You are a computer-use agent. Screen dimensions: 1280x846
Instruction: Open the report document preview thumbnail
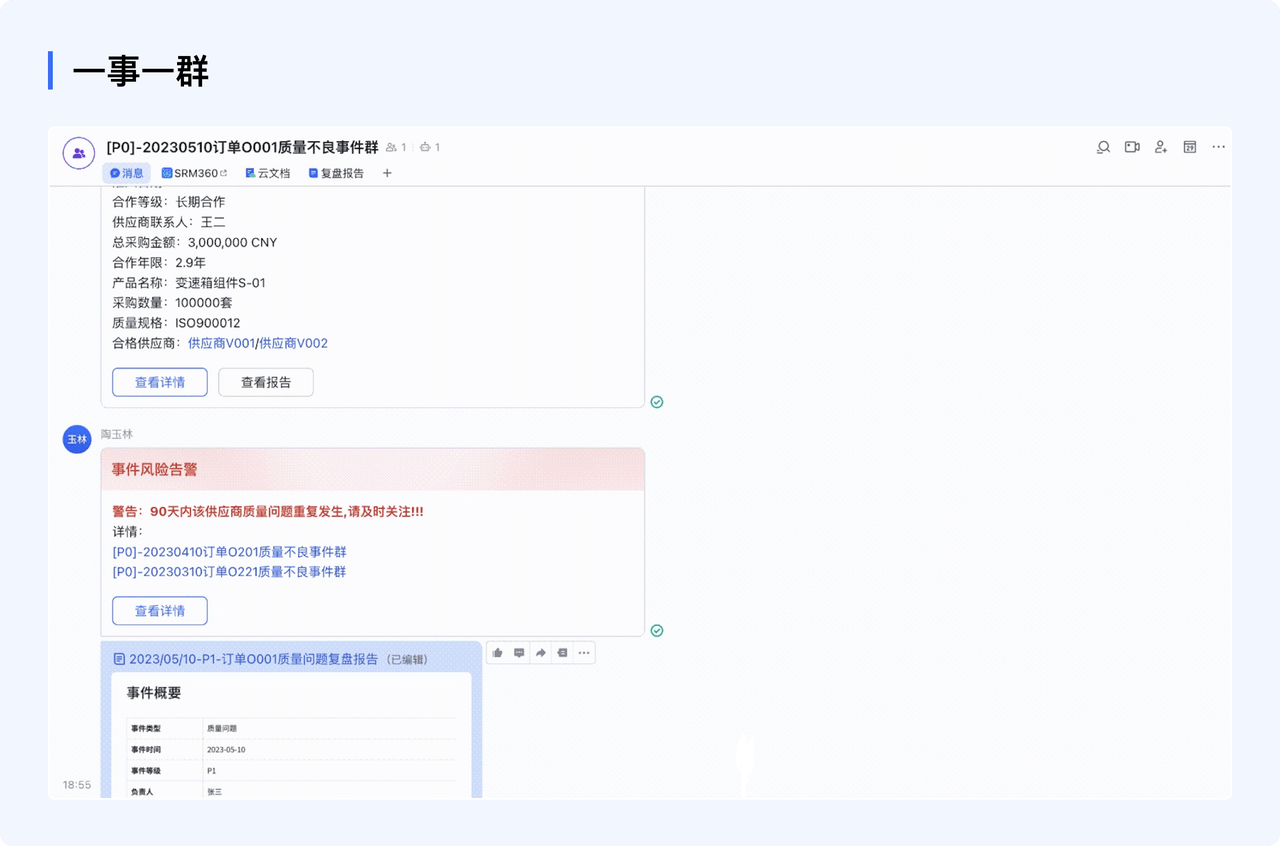pos(291,735)
